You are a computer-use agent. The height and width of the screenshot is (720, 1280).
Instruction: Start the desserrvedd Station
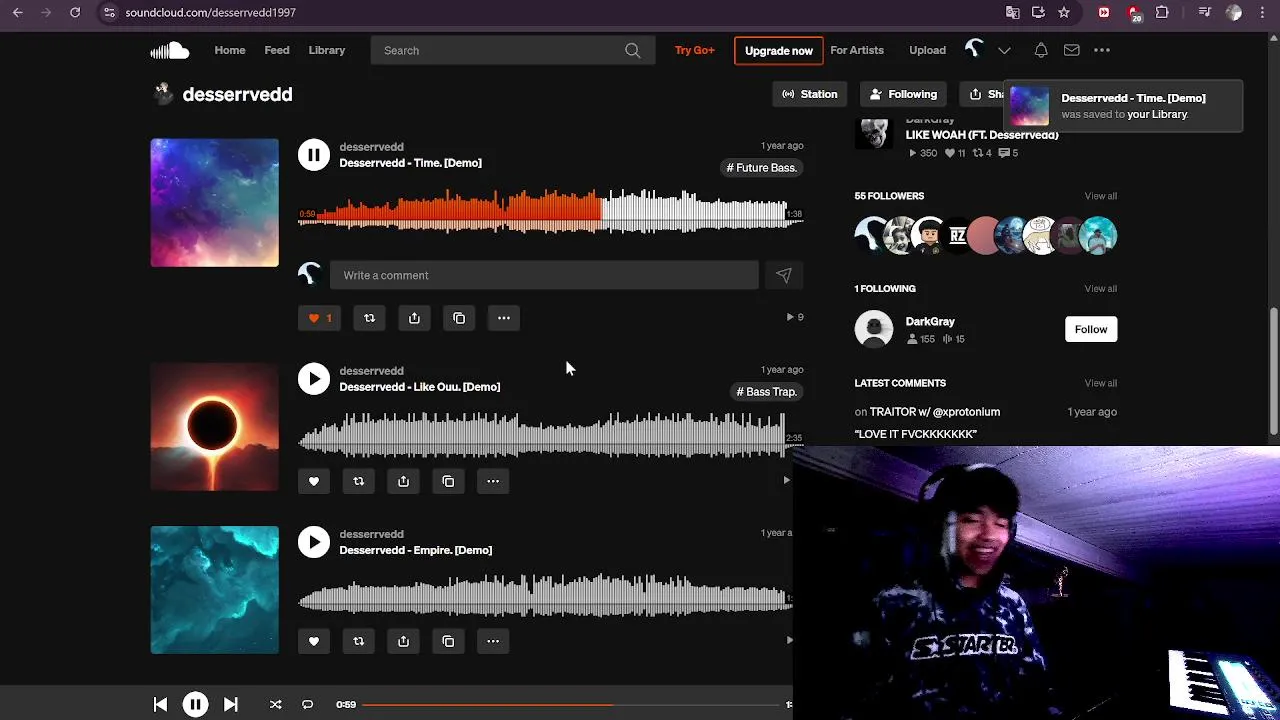click(809, 94)
